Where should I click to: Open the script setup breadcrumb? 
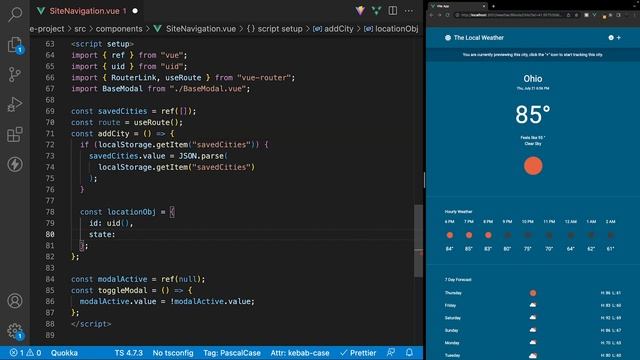[275, 29]
